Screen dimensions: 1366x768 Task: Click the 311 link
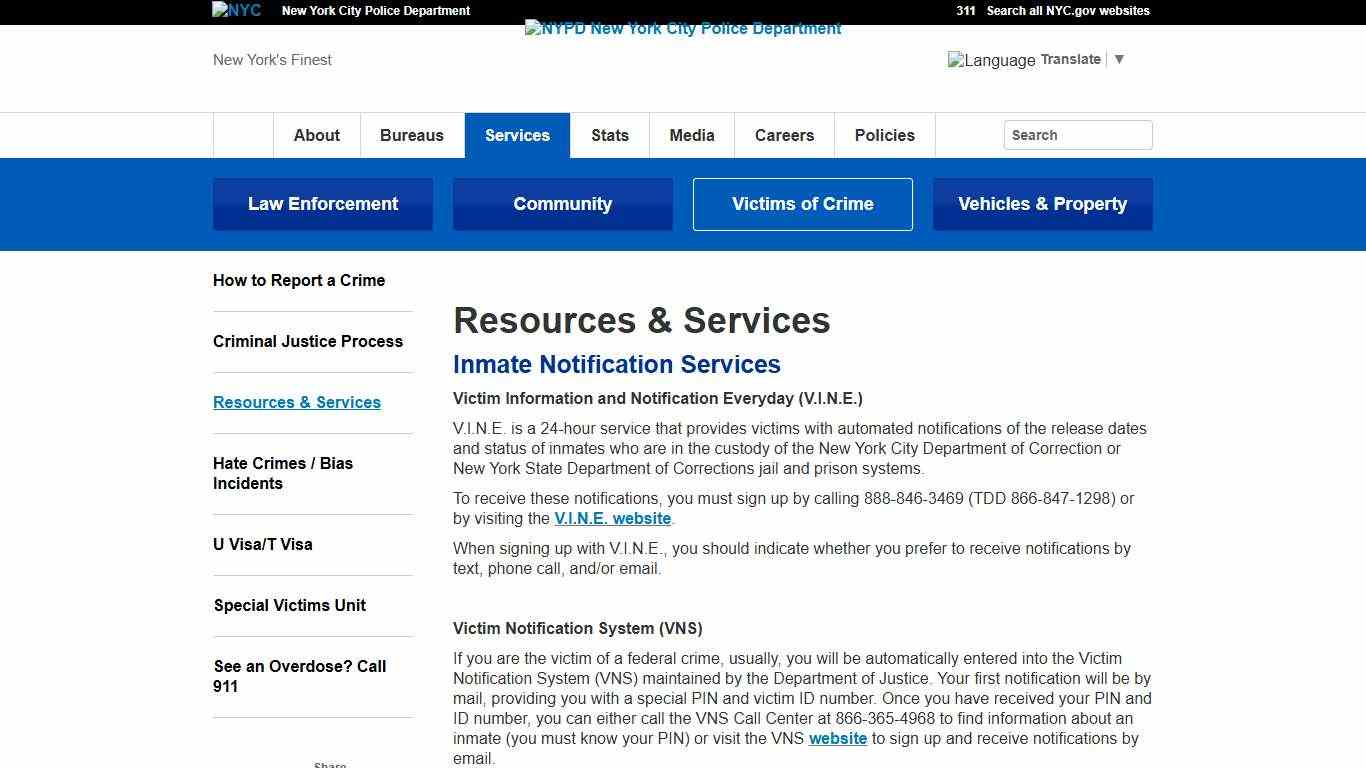coord(963,11)
